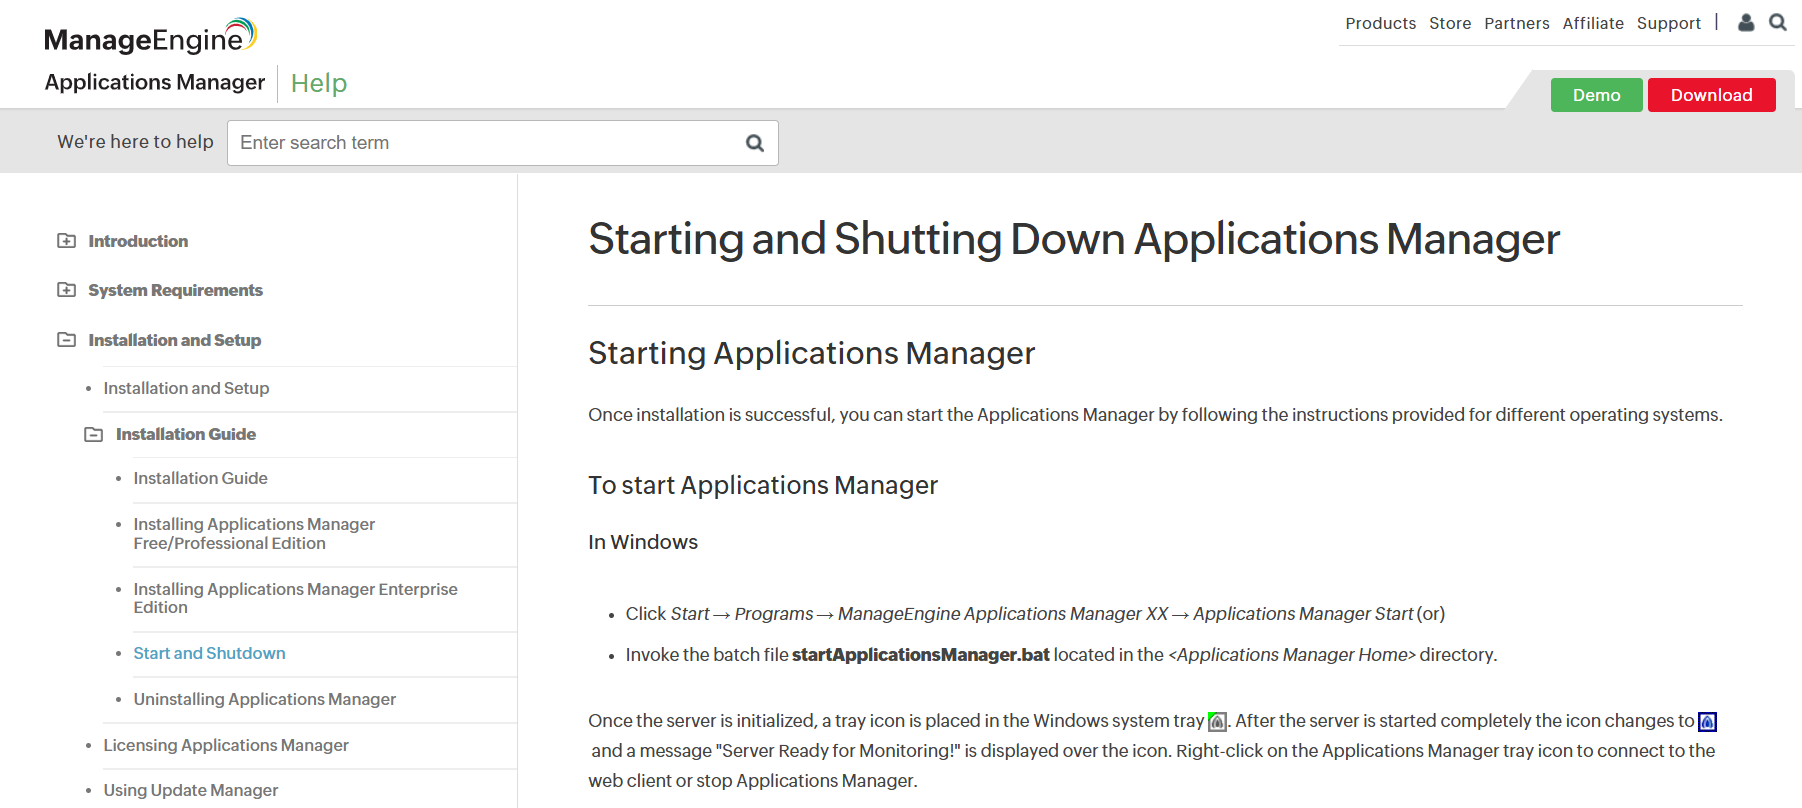Open the bold Installation Guide heading
Image resolution: width=1802 pixels, height=808 pixels.
click(186, 434)
